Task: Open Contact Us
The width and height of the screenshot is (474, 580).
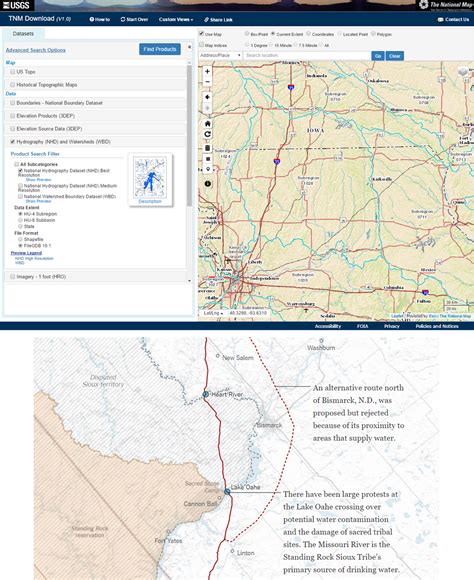Action: pyautogui.click(x=453, y=19)
